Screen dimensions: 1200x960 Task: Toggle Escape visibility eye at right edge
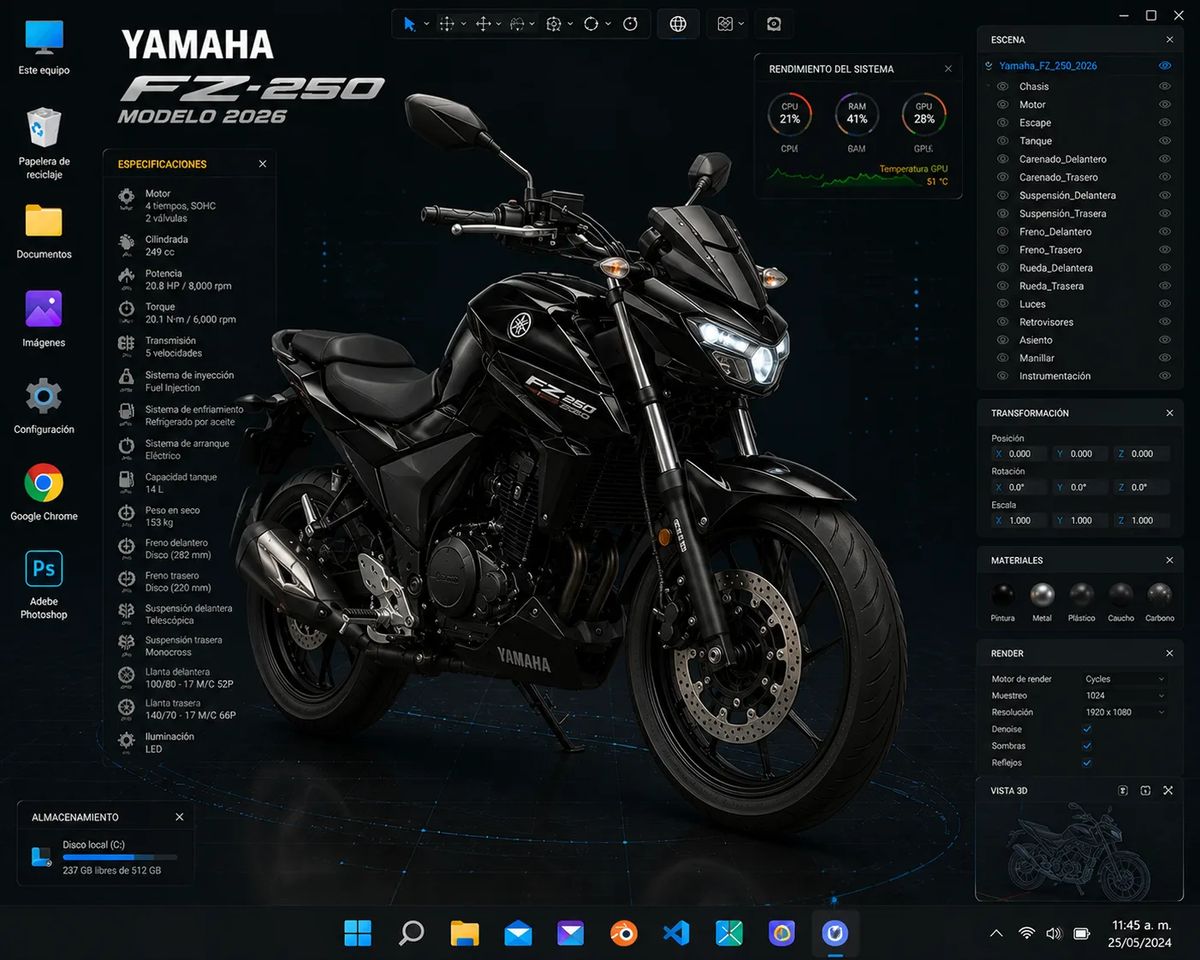coord(1165,122)
